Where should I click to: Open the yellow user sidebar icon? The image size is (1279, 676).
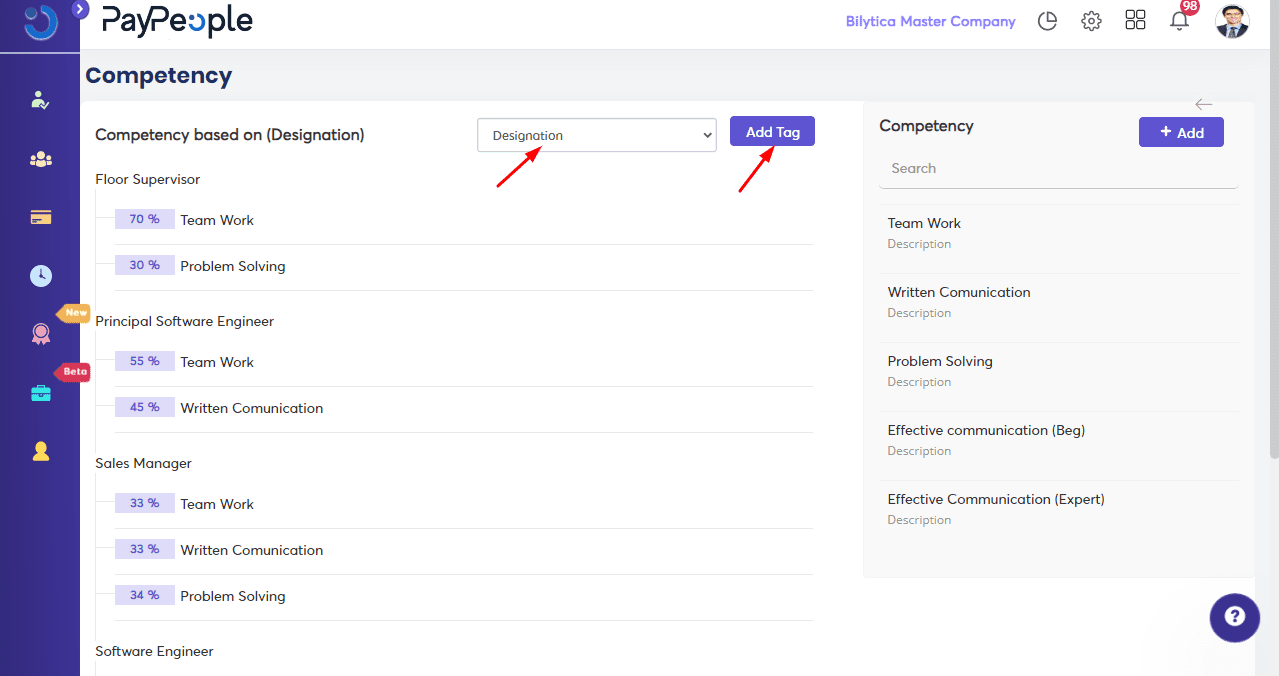pyautogui.click(x=41, y=451)
